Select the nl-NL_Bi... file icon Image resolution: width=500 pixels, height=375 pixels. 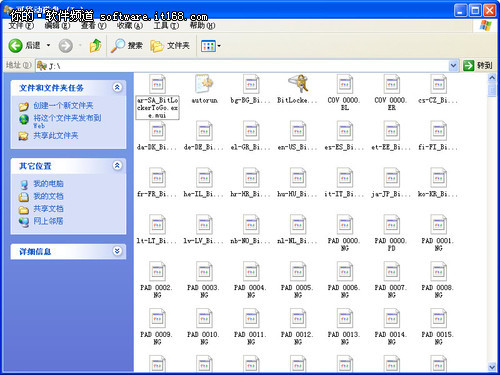tap(298, 225)
